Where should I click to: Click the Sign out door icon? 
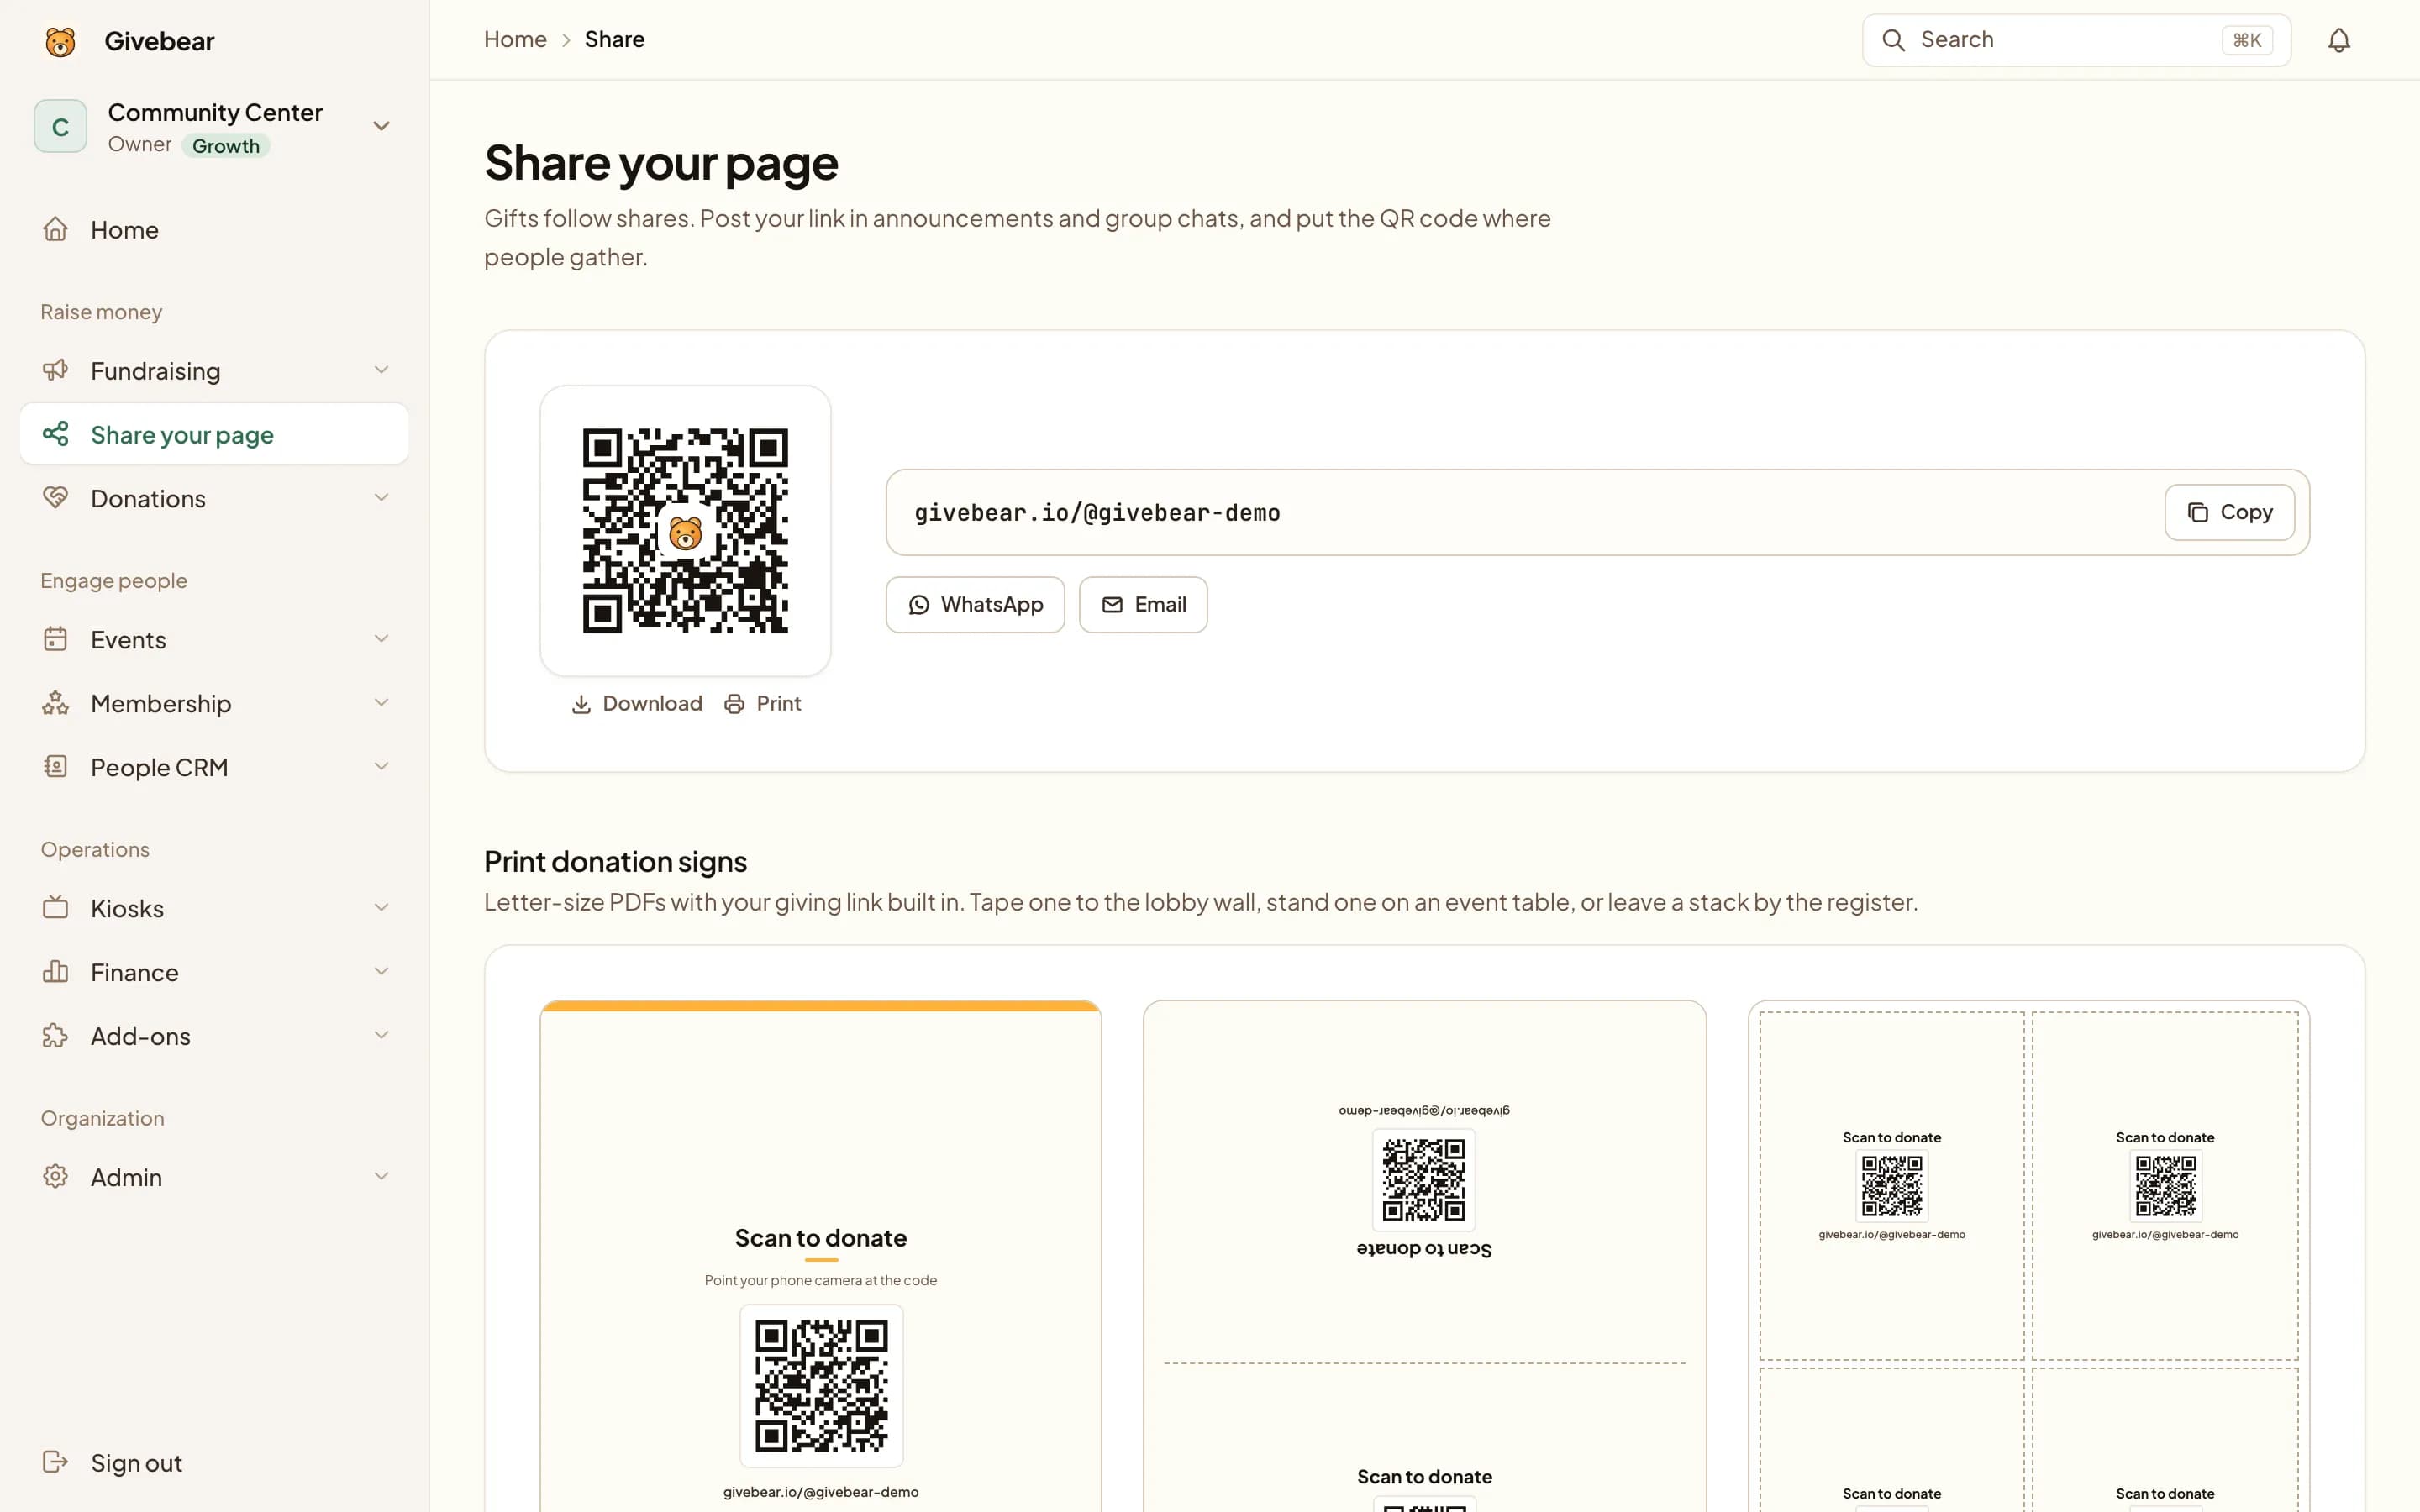(x=56, y=1462)
